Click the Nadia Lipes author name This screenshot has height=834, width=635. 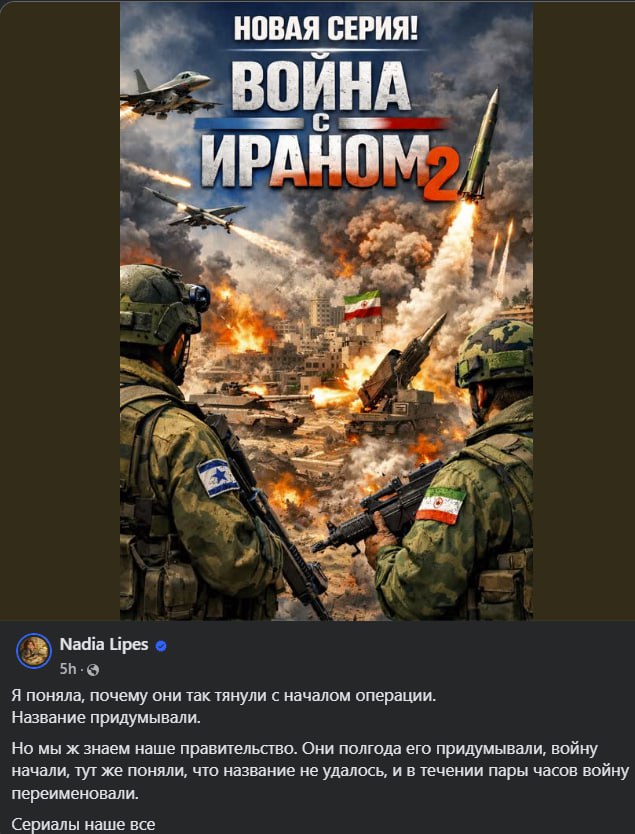pyautogui.click(x=104, y=645)
